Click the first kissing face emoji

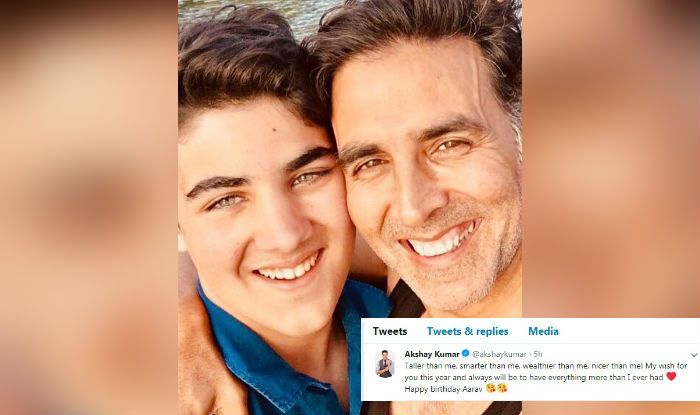point(491,389)
